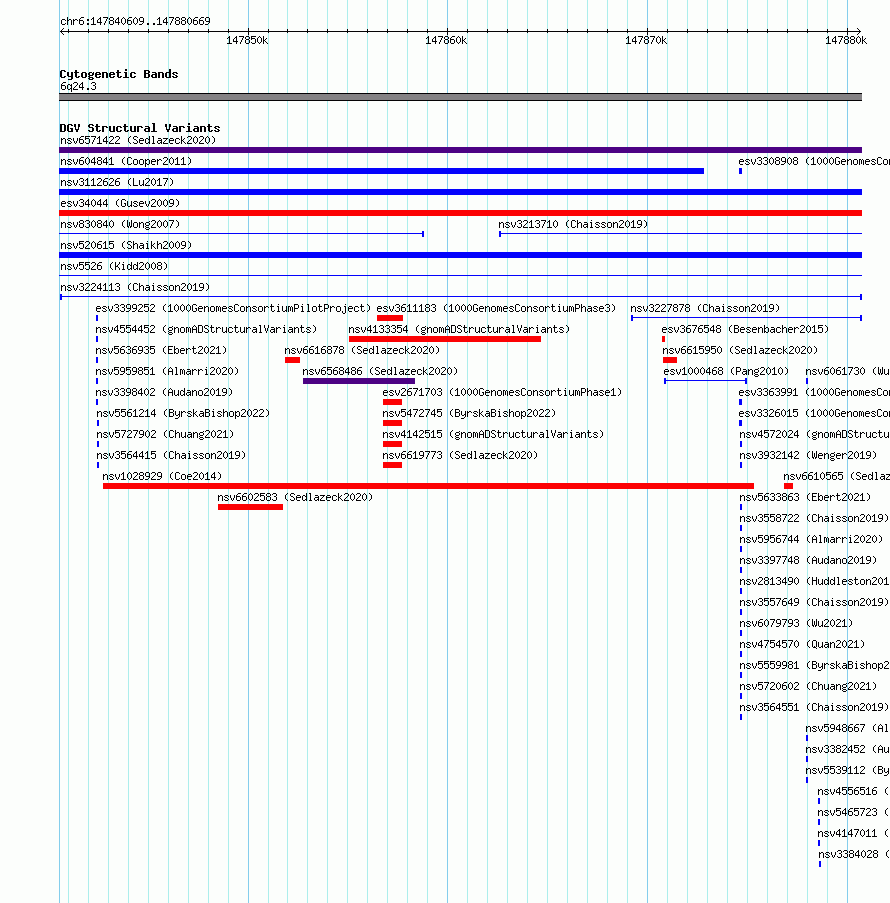Open nsv520615 (Shaikh2009) label
The image size is (890, 903).
pos(126,245)
